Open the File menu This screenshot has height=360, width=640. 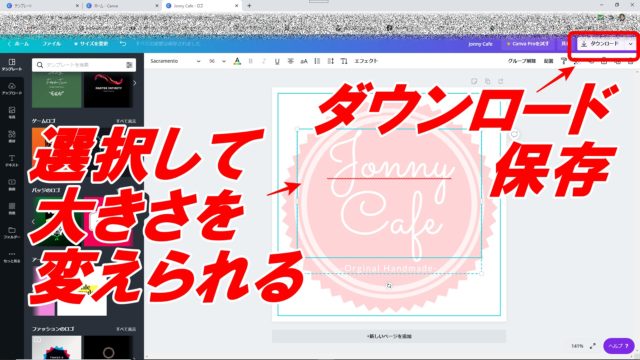click(51, 43)
